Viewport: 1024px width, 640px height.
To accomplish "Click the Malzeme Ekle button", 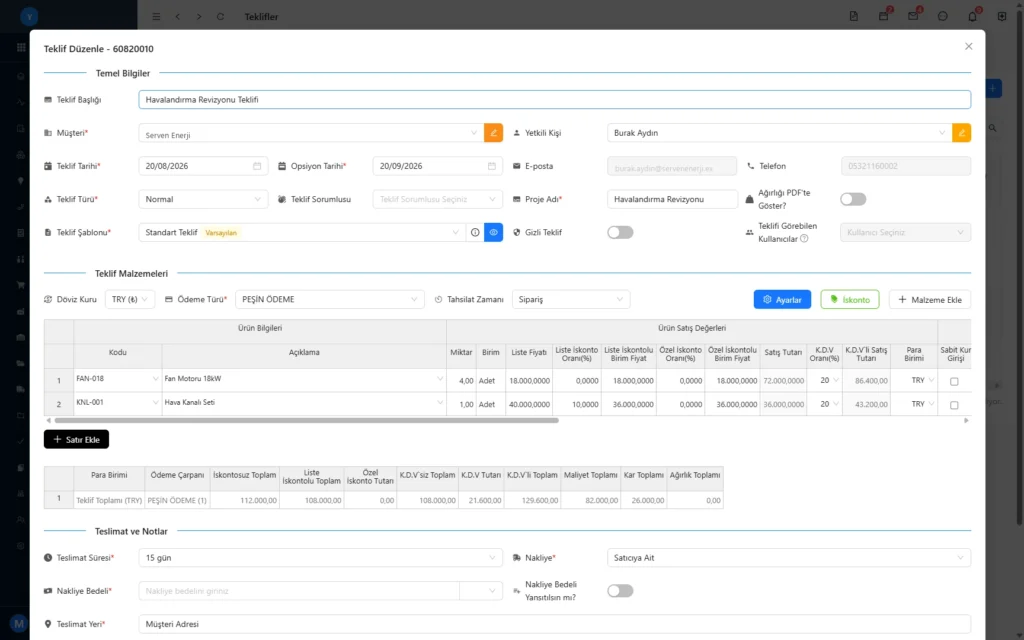I will pos(930,300).
